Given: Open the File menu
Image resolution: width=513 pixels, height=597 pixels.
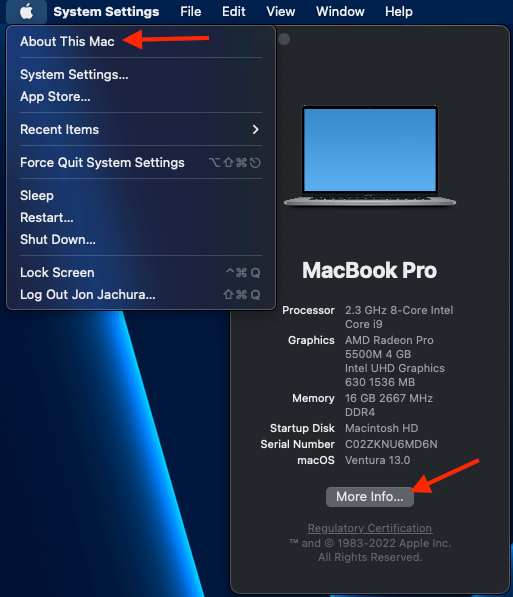Looking at the screenshot, I should coord(190,12).
